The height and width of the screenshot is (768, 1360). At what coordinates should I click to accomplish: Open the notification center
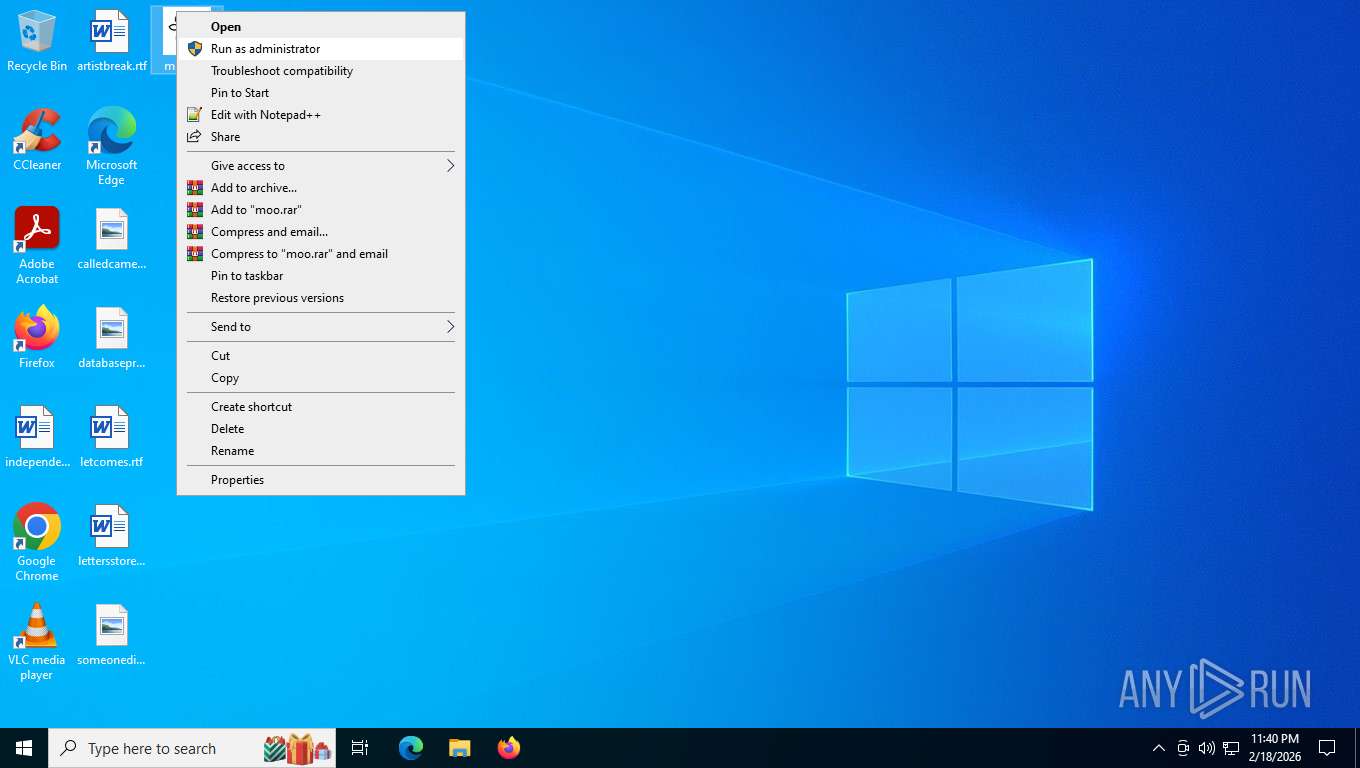click(1327, 748)
